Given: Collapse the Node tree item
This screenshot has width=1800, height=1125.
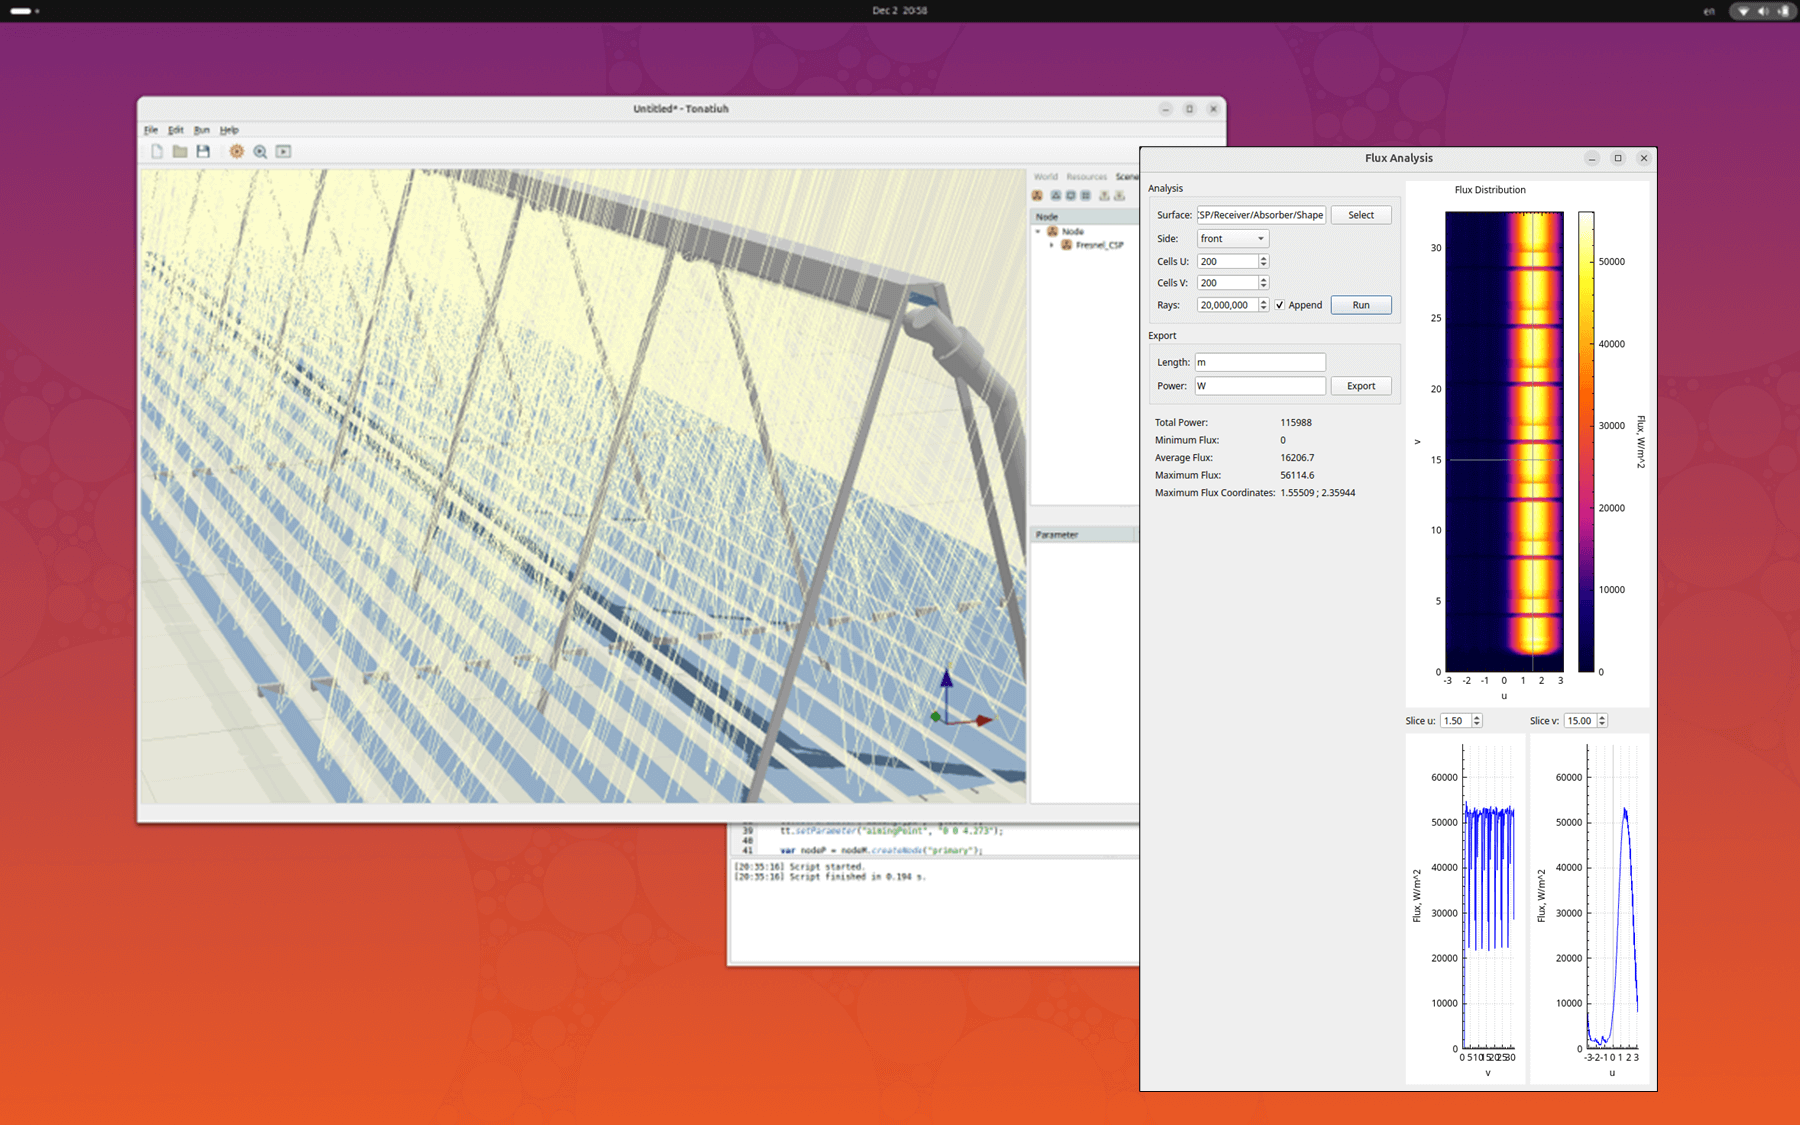Looking at the screenshot, I should (x=1038, y=231).
